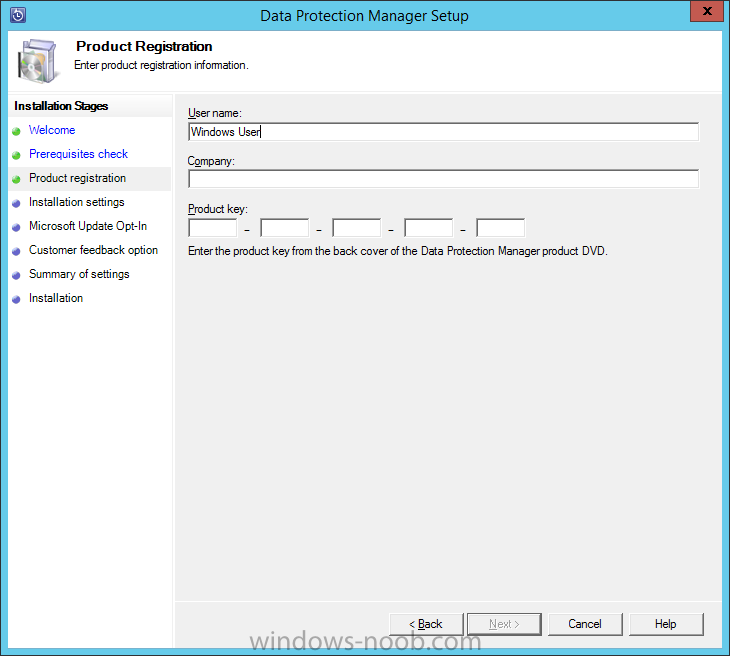Screen dimensions: 730x656
Task: Click the green bullet beside Welcome
Action: coord(16,131)
